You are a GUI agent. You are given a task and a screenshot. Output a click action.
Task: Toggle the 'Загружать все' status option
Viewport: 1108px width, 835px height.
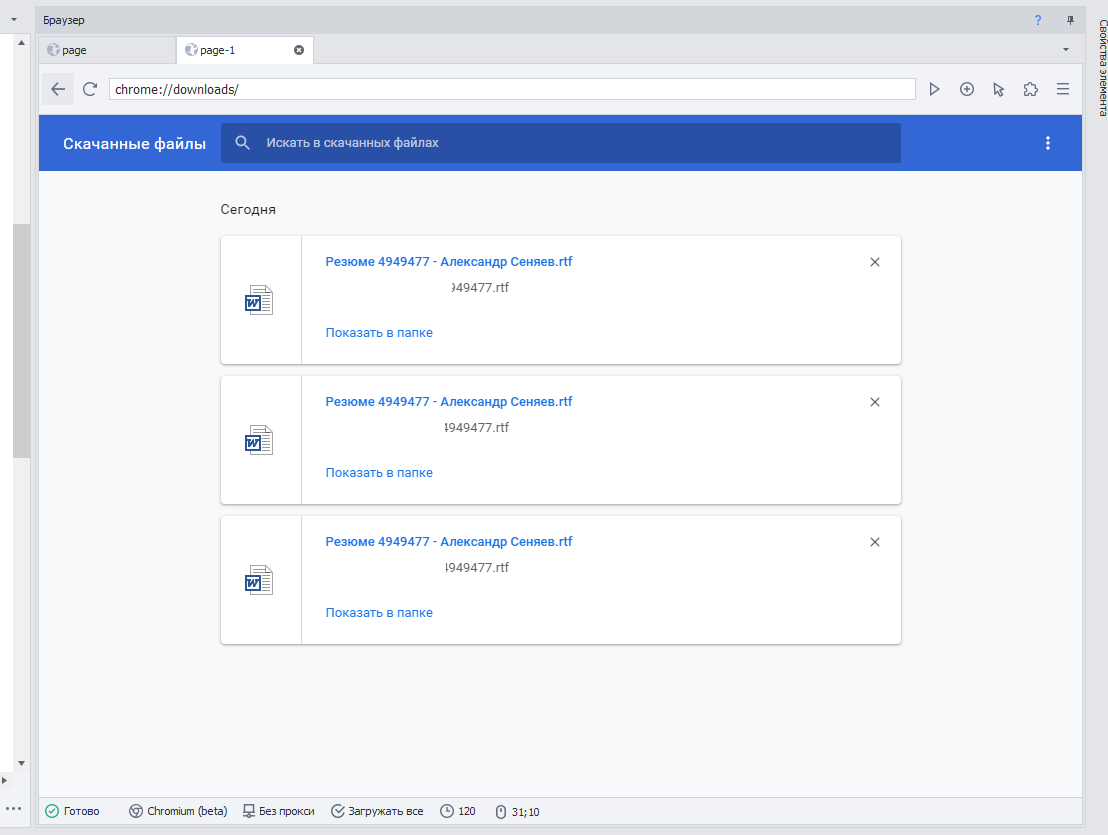point(377,811)
